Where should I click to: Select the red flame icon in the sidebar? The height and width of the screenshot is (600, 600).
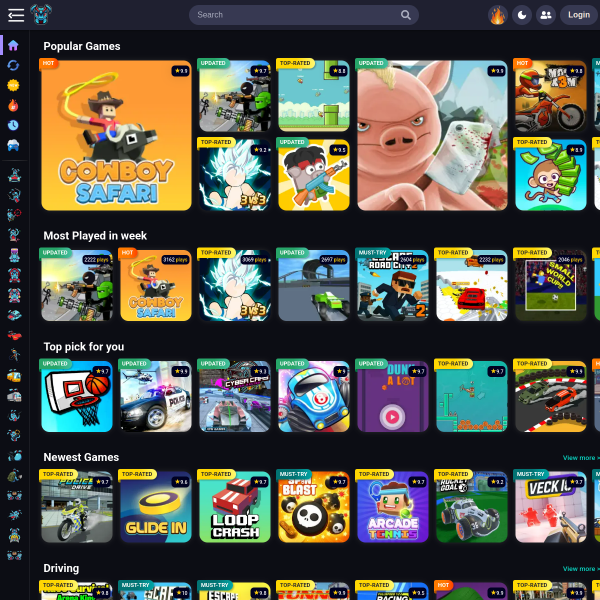[x=13, y=105]
